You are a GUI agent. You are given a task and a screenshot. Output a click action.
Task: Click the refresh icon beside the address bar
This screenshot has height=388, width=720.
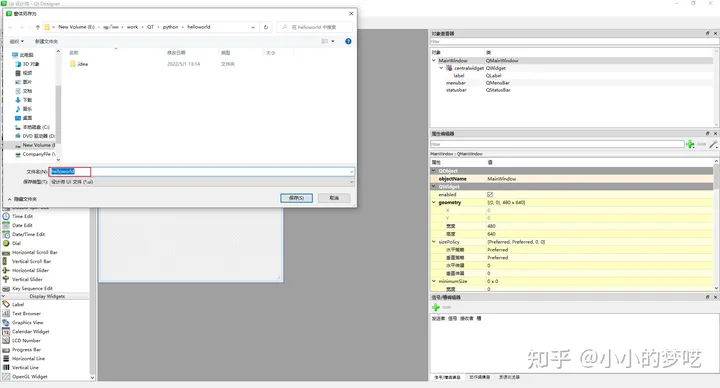265,27
